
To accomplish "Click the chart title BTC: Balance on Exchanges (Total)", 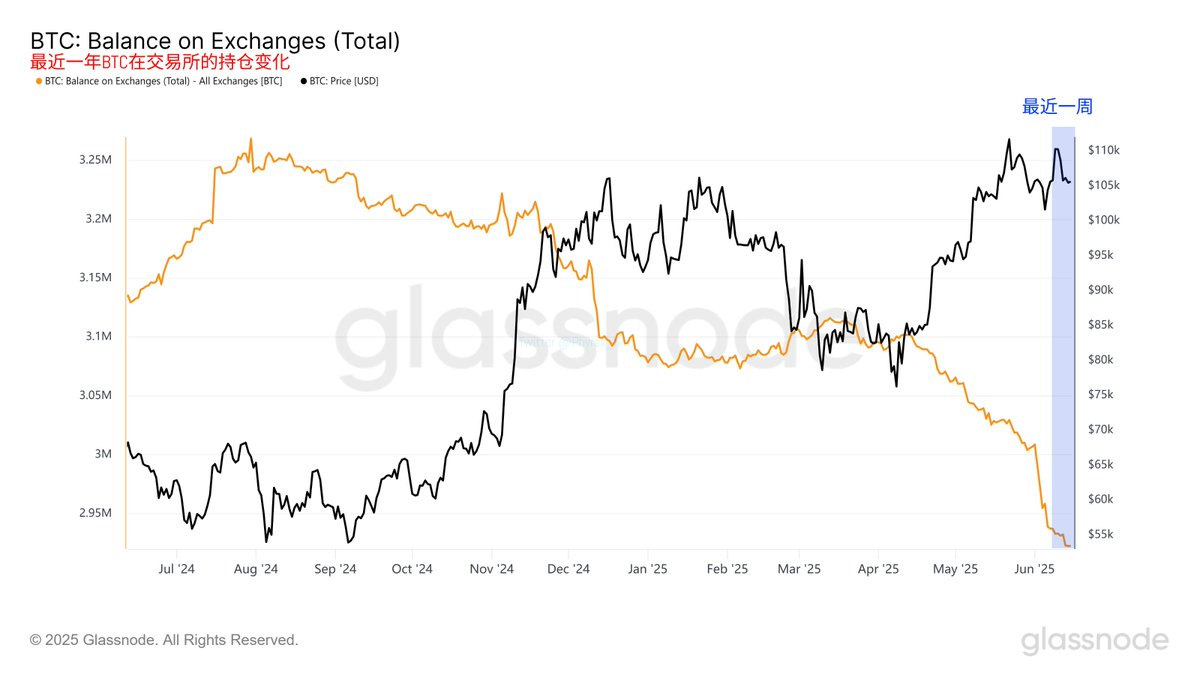I will tap(215, 41).
